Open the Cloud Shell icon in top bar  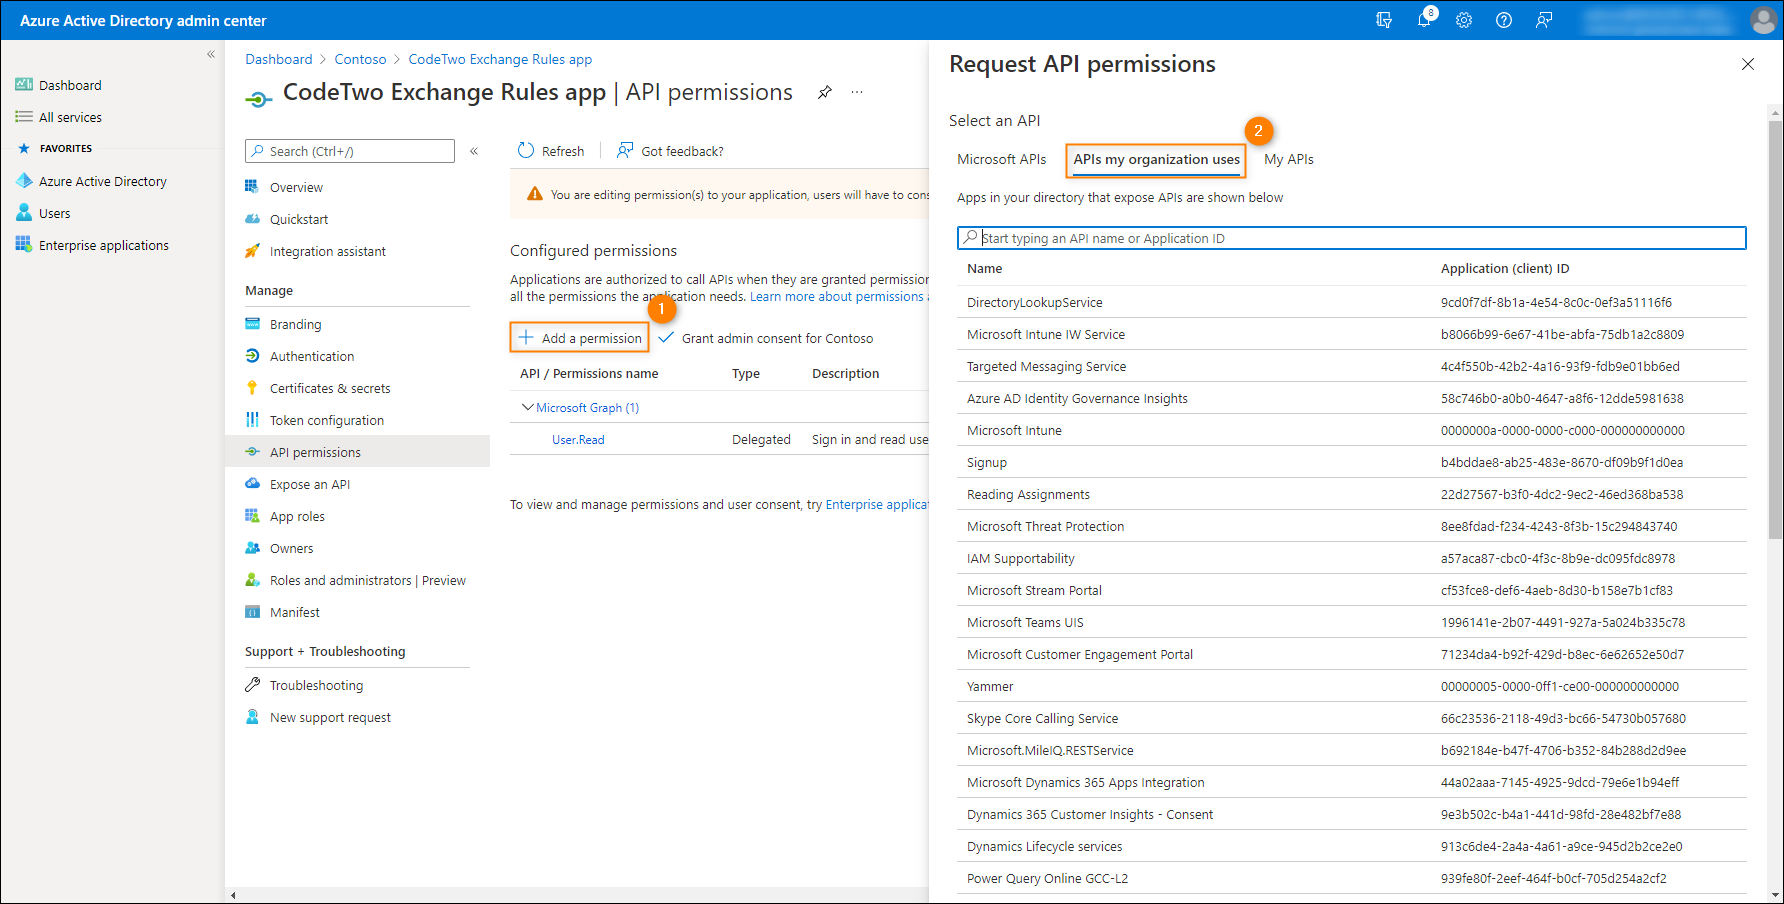pos(1384,20)
